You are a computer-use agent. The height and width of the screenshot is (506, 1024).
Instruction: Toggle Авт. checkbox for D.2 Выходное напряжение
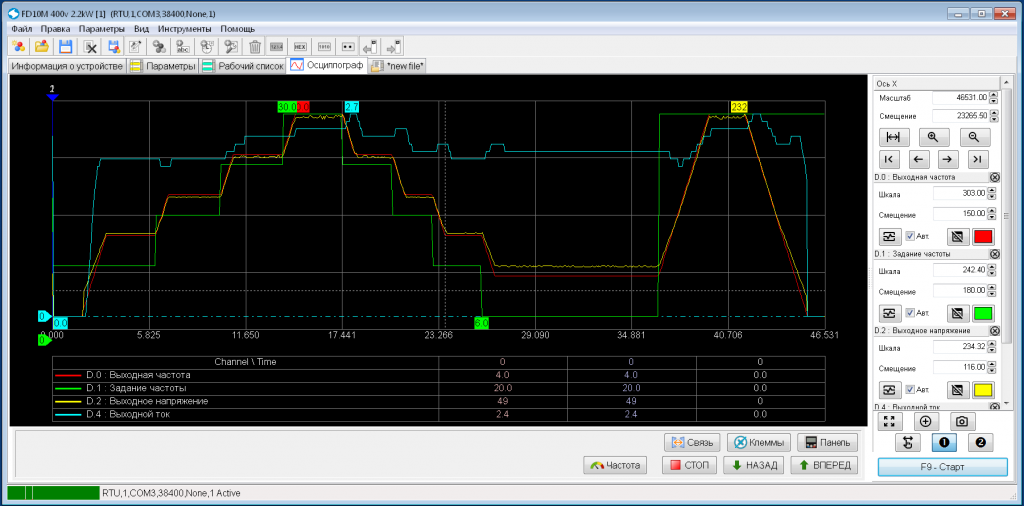click(x=910, y=390)
